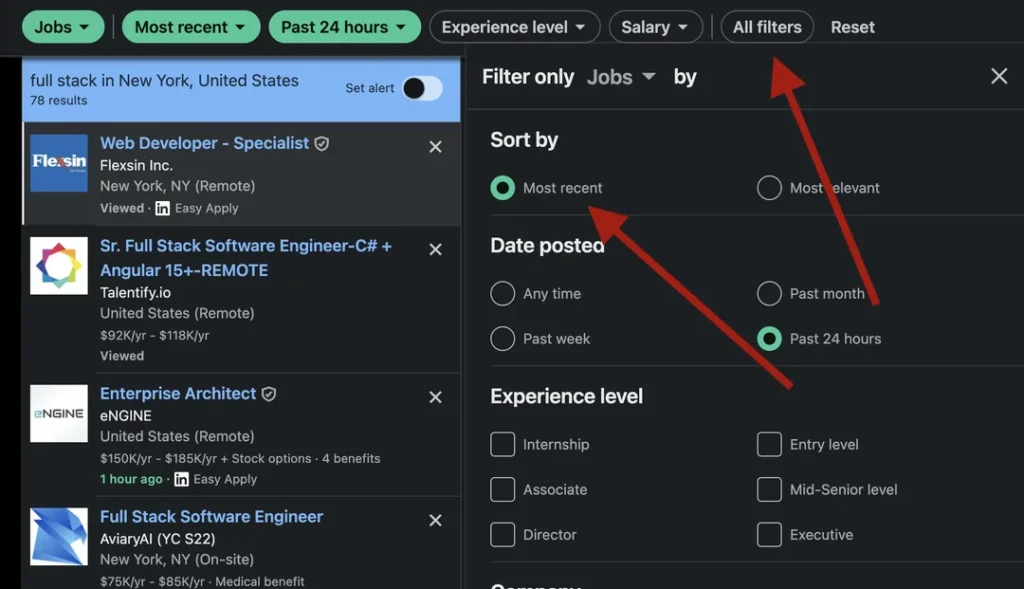Viewport: 1024px width, 589px height.
Task: Select the Any time date filter
Action: 502,293
